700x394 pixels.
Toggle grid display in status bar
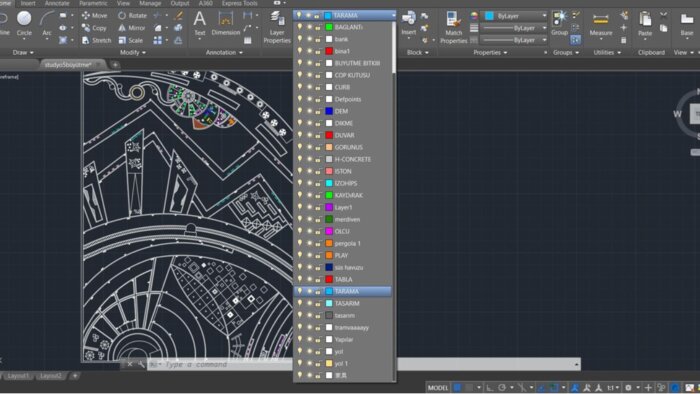457,388
